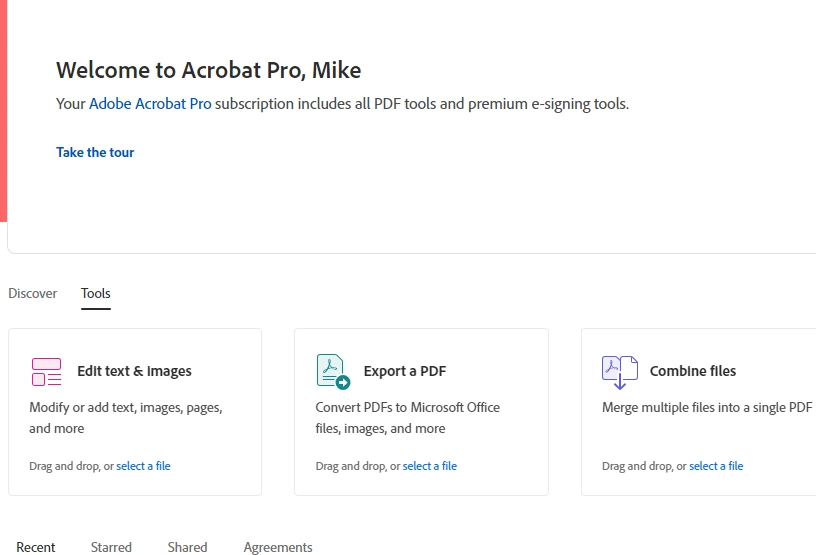
Task: Go to the Shared tab
Action: pos(187,547)
